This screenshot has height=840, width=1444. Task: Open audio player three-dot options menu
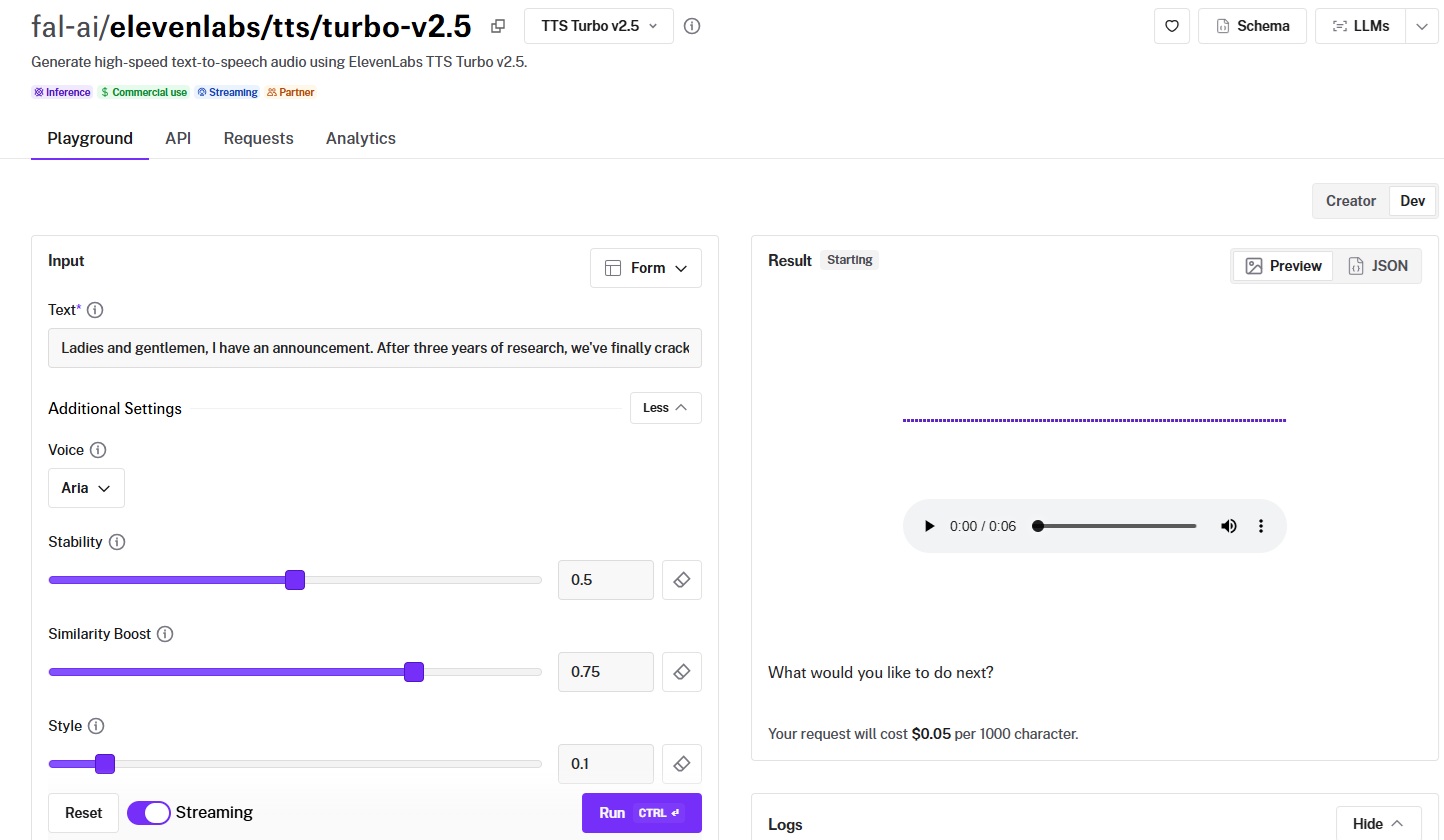click(x=1261, y=526)
